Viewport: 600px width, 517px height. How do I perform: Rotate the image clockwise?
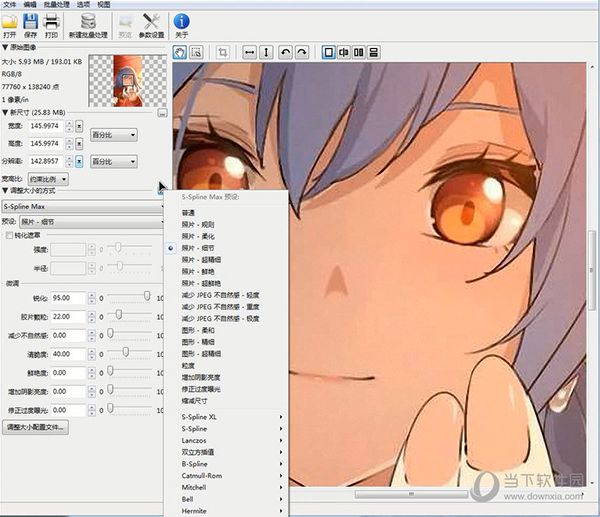coord(302,52)
